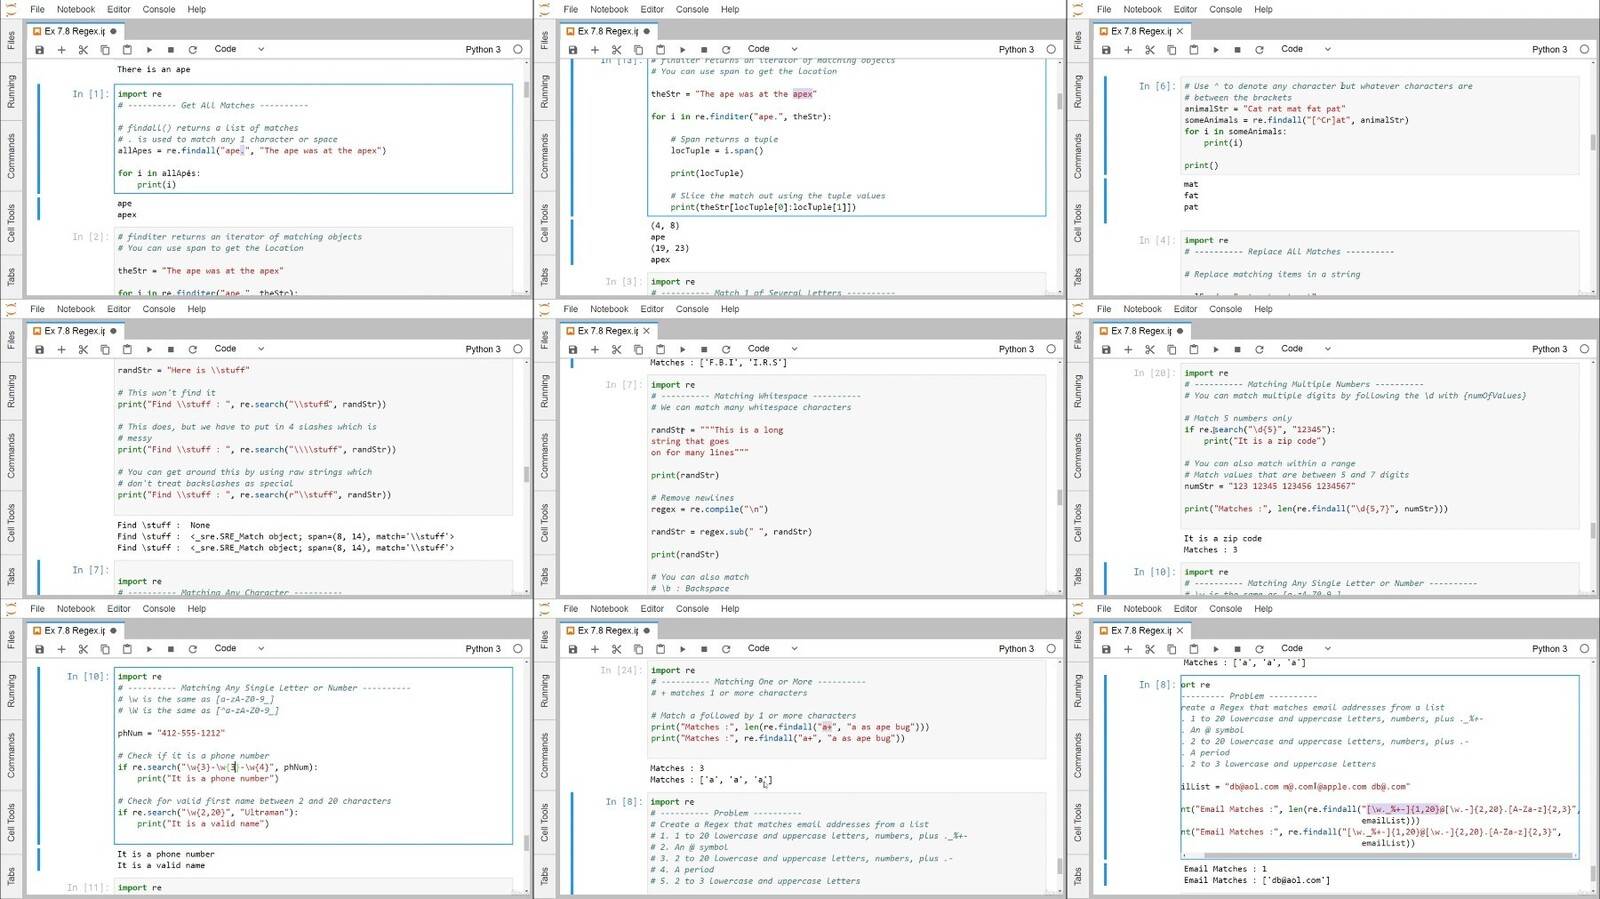The height and width of the screenshot is (899, 1600).
Task: Open the Notebook menu in top-middle window
Action: 609,9
